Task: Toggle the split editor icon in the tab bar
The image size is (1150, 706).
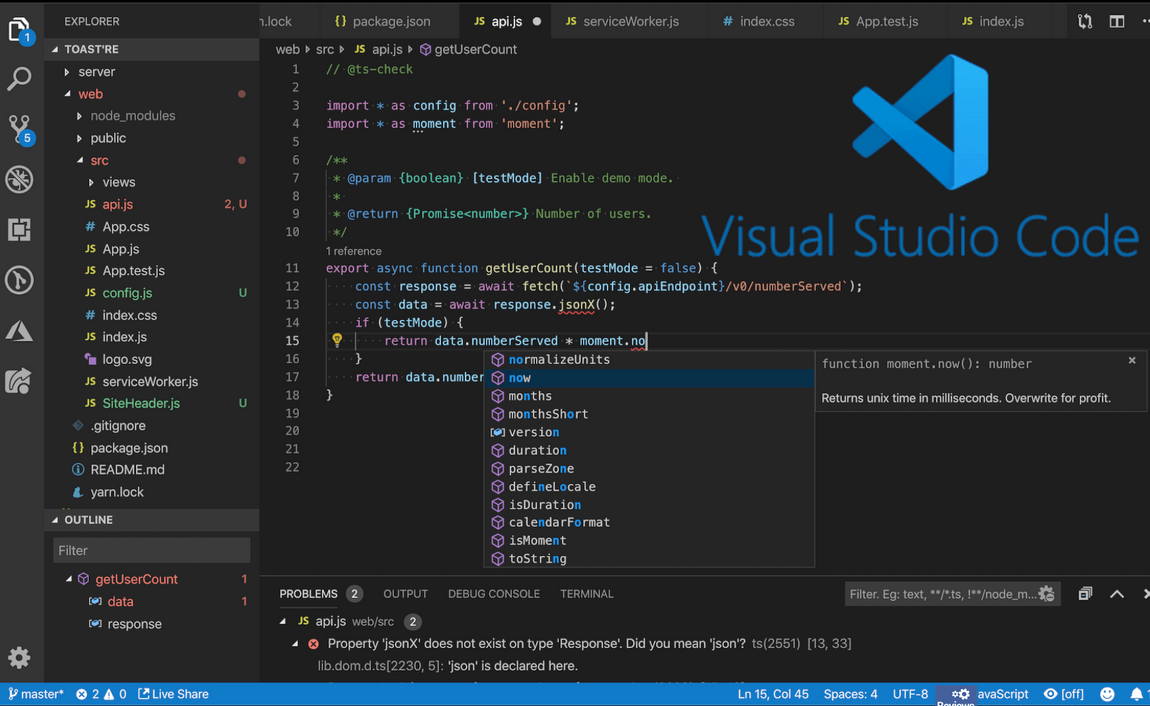Action: 1117,20
